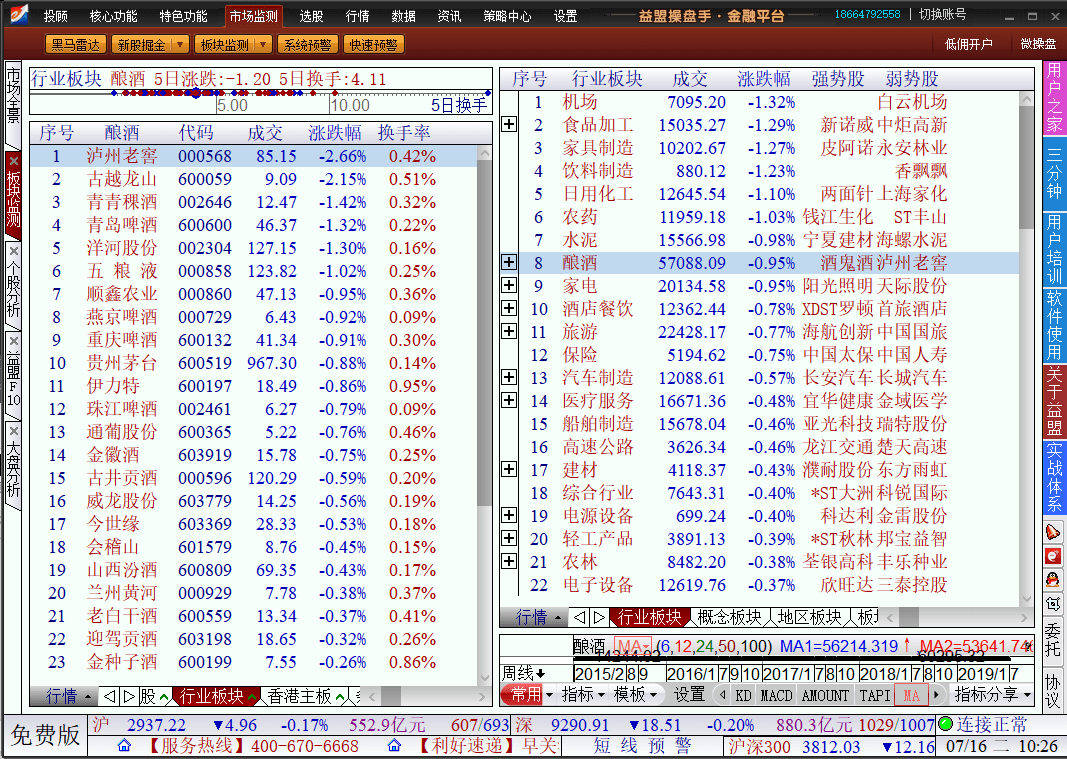Image resolution: width=1067 pixels, height=759 pixels.
Task: Expand the 电源设备 sector row
Action: point(509,515)
